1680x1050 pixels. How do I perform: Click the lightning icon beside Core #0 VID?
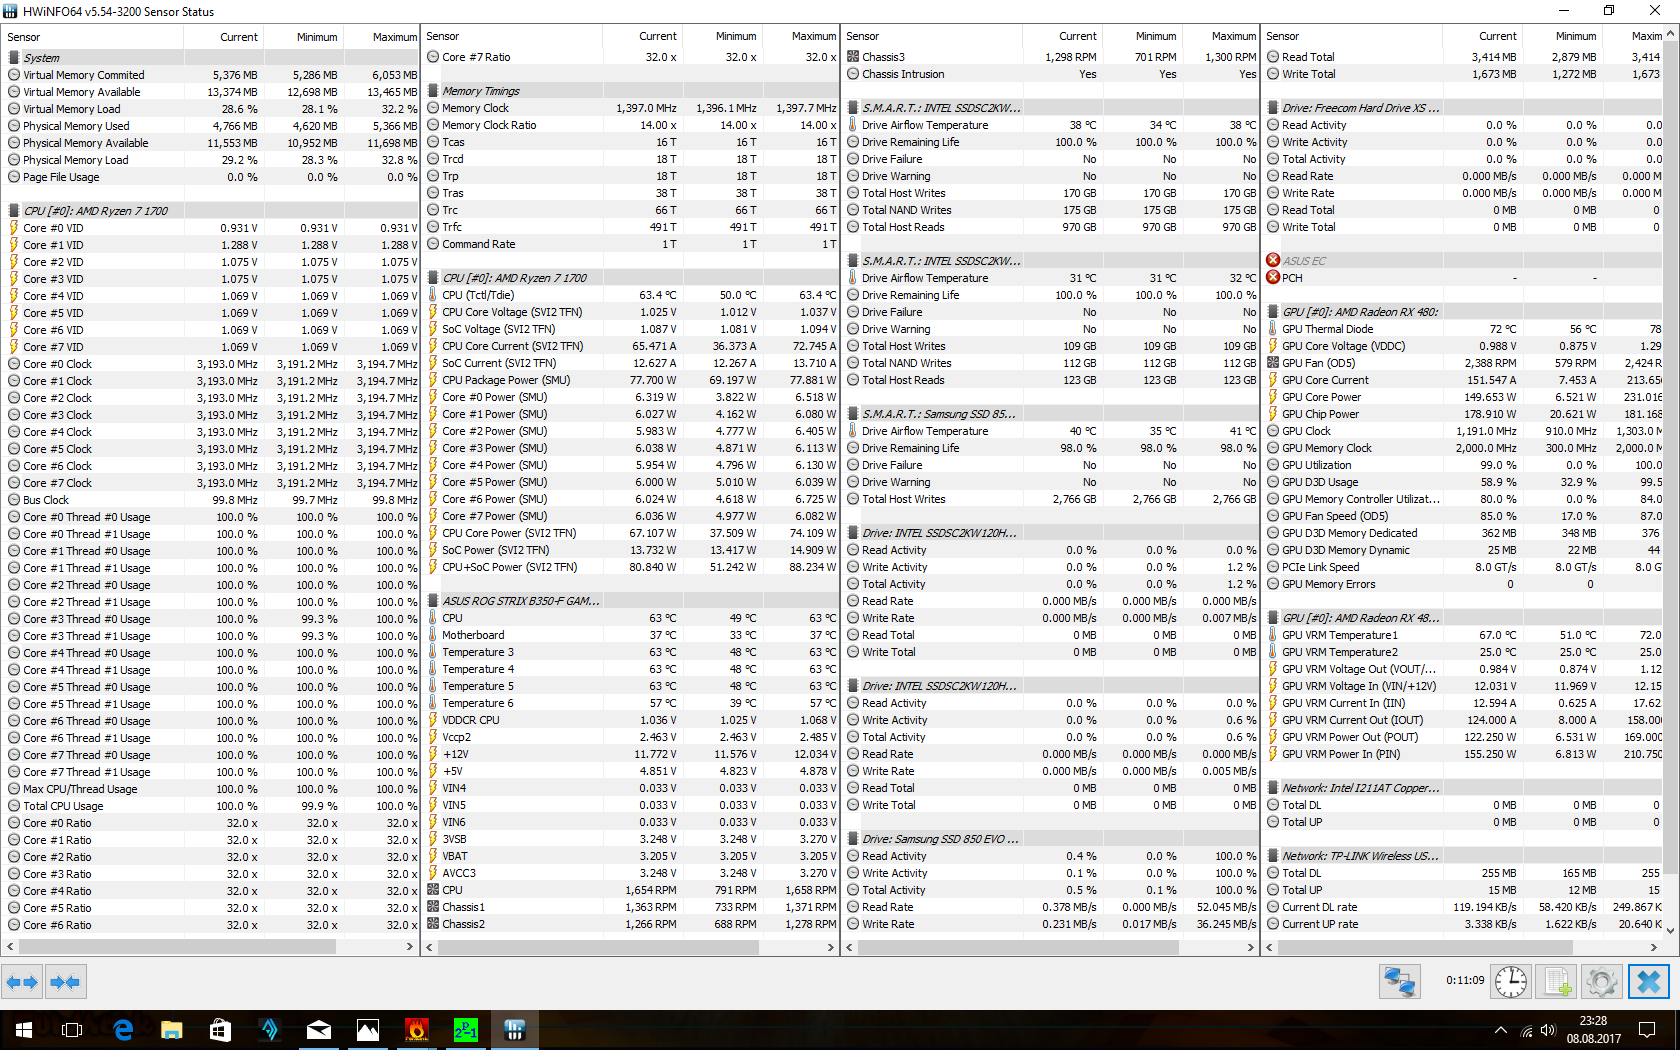[14, 228]
